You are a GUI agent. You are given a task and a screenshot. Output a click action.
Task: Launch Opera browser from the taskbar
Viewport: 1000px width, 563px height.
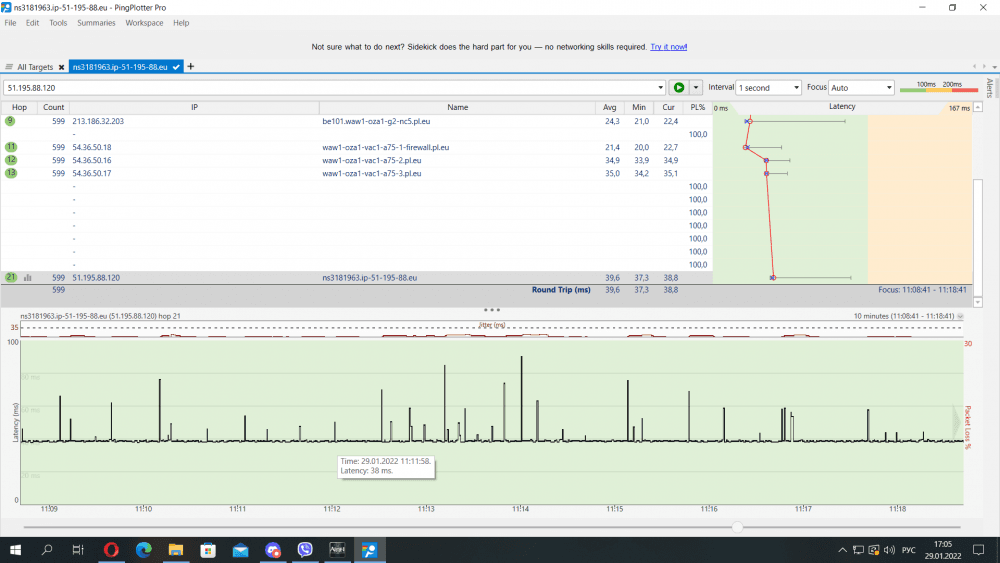tap(111, 550)
